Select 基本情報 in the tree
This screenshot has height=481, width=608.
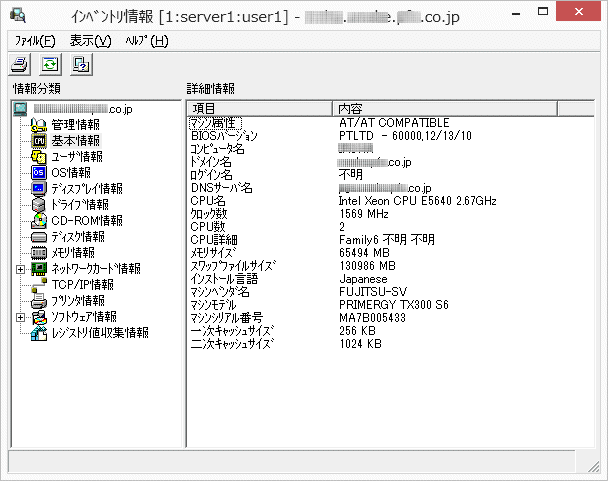[76, 140]
